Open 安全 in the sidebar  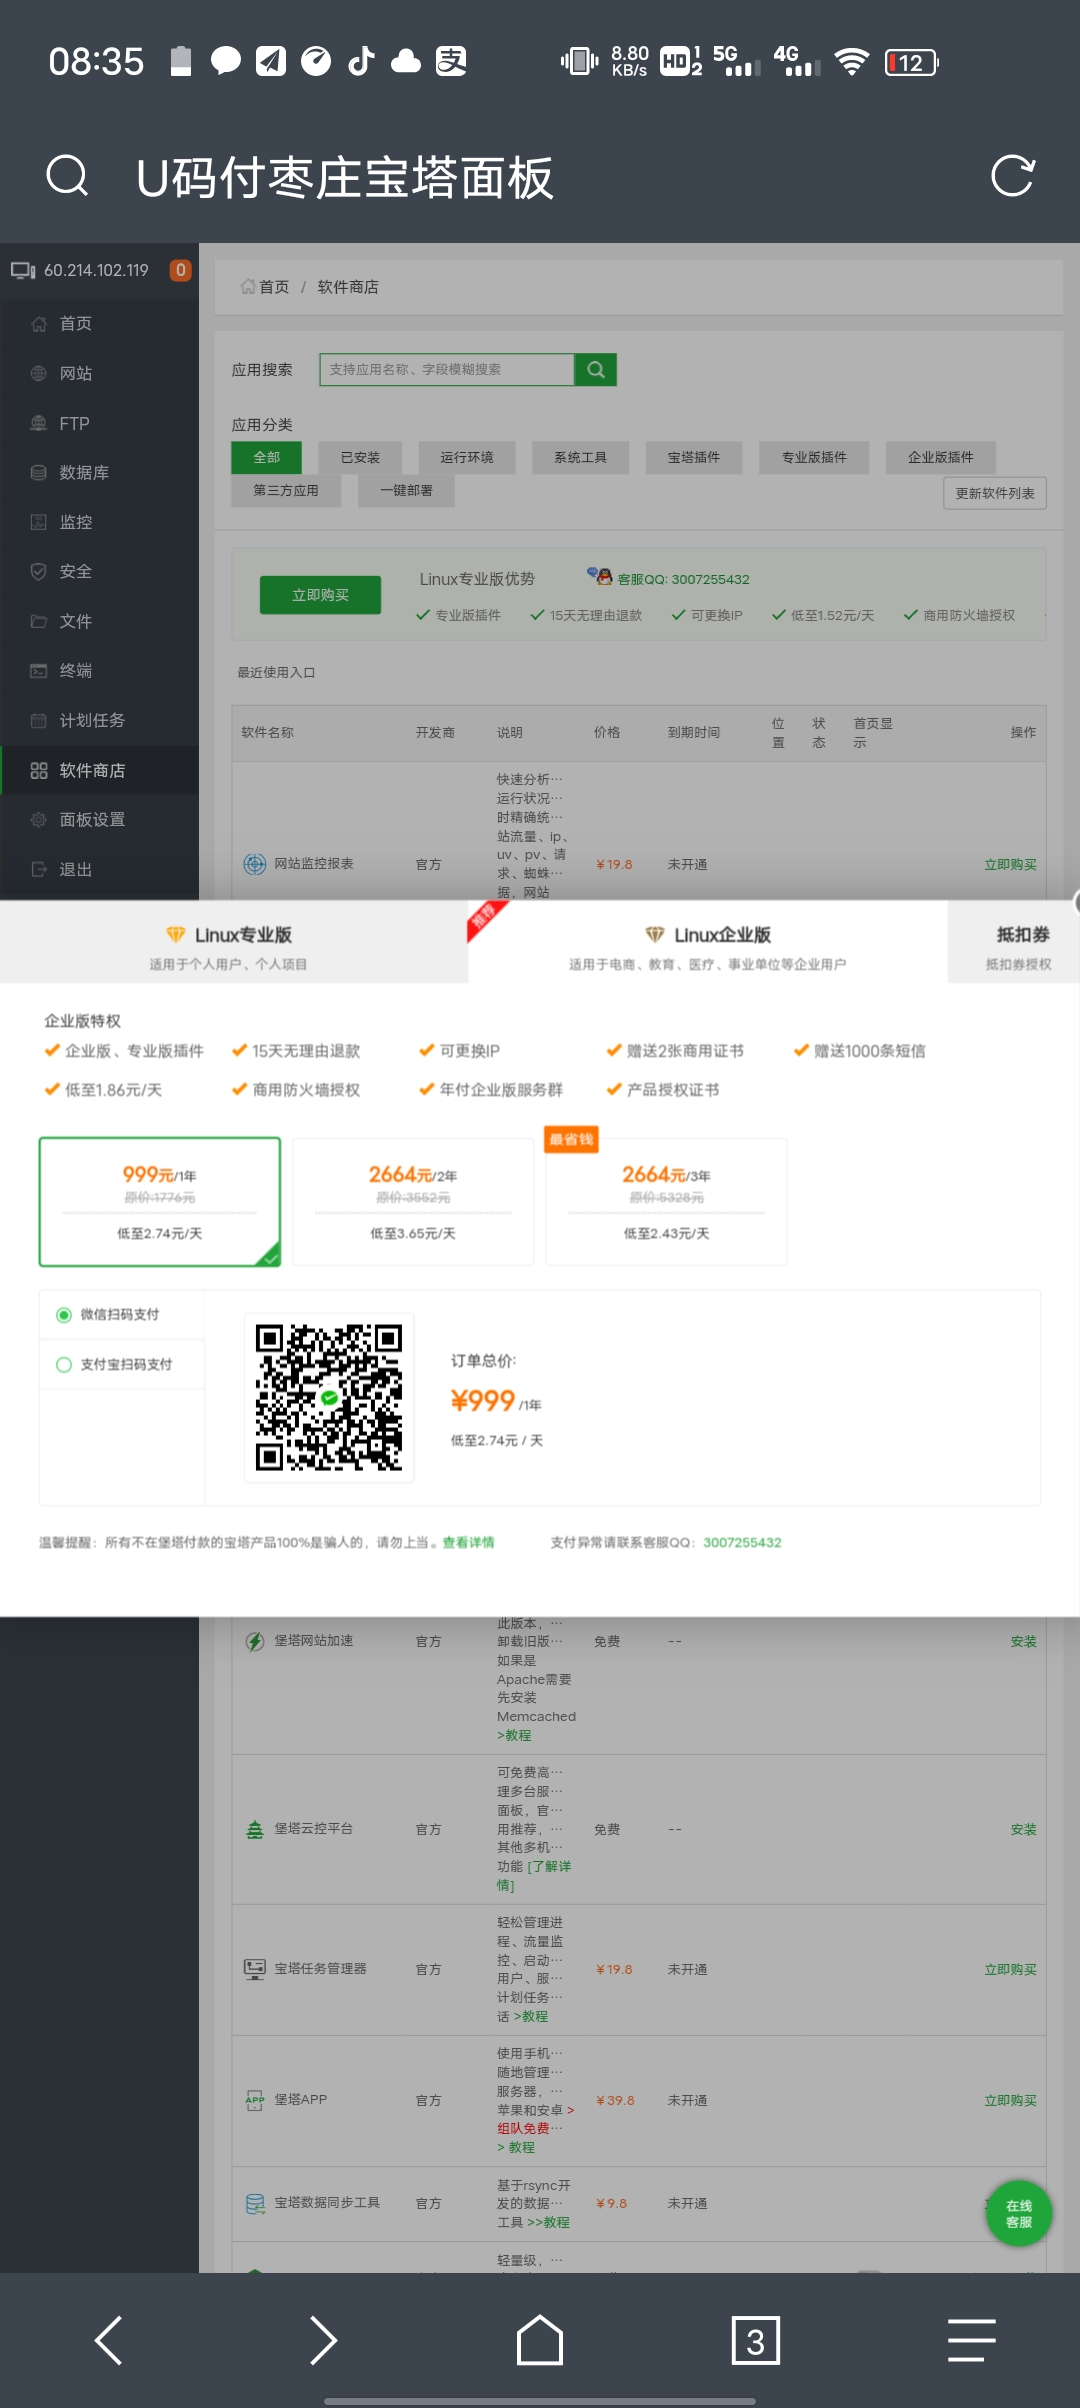pos(100,571)
